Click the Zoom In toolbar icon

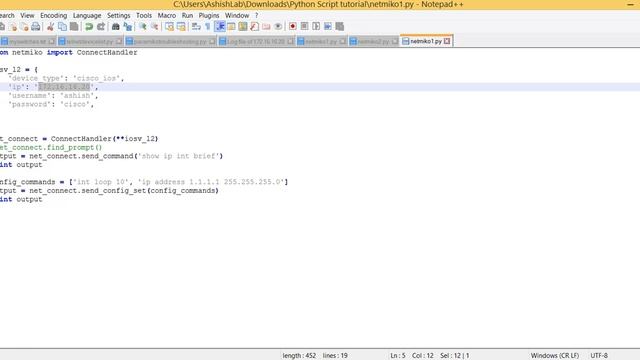pos(142,27)
